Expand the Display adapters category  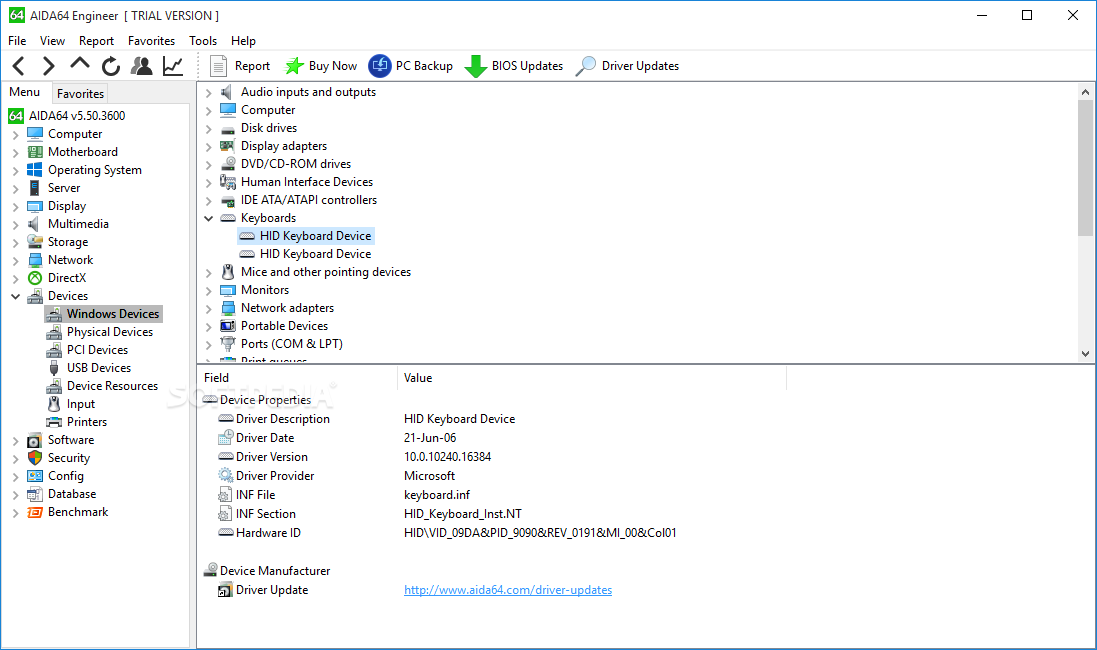208,146
